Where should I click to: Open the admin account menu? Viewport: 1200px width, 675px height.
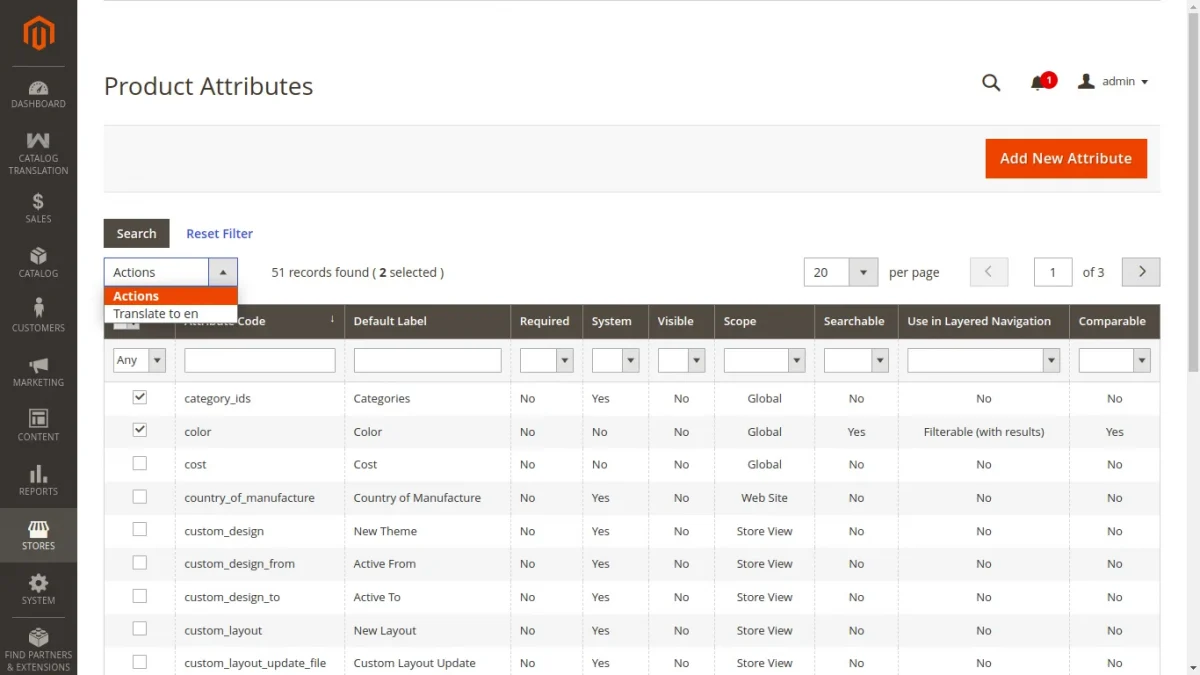pos(1113,81)
